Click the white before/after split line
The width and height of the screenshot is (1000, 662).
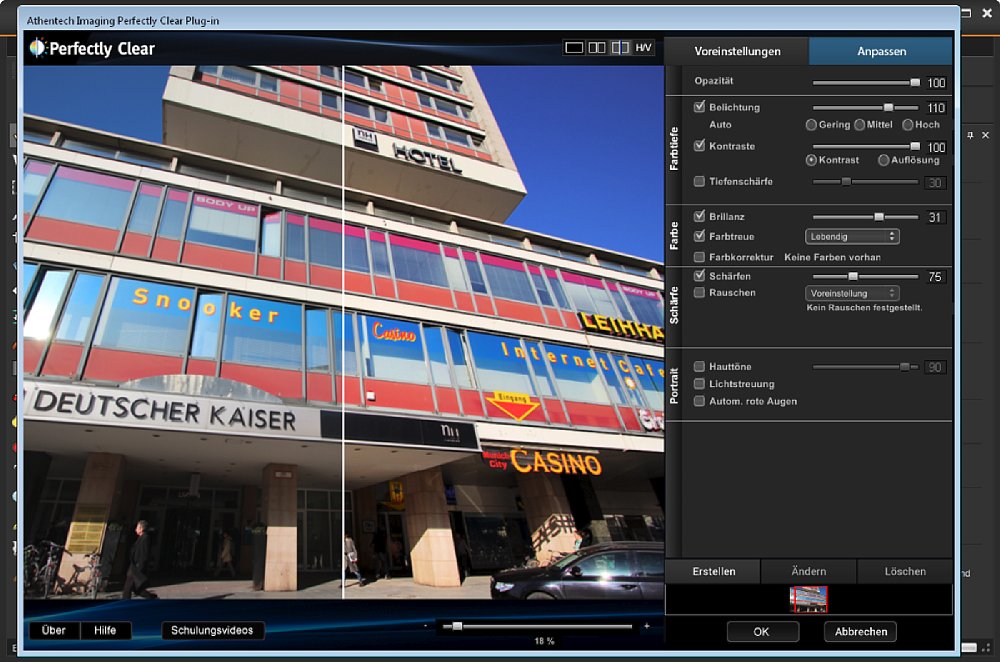(343, 332)
